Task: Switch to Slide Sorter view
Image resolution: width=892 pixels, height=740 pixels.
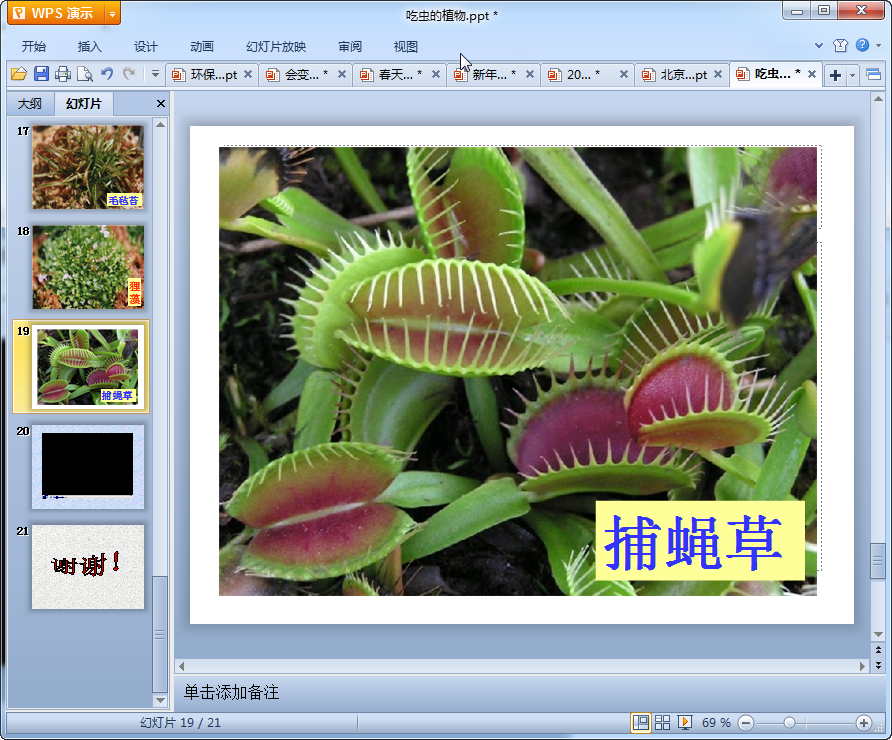Action: pos(662,722)
